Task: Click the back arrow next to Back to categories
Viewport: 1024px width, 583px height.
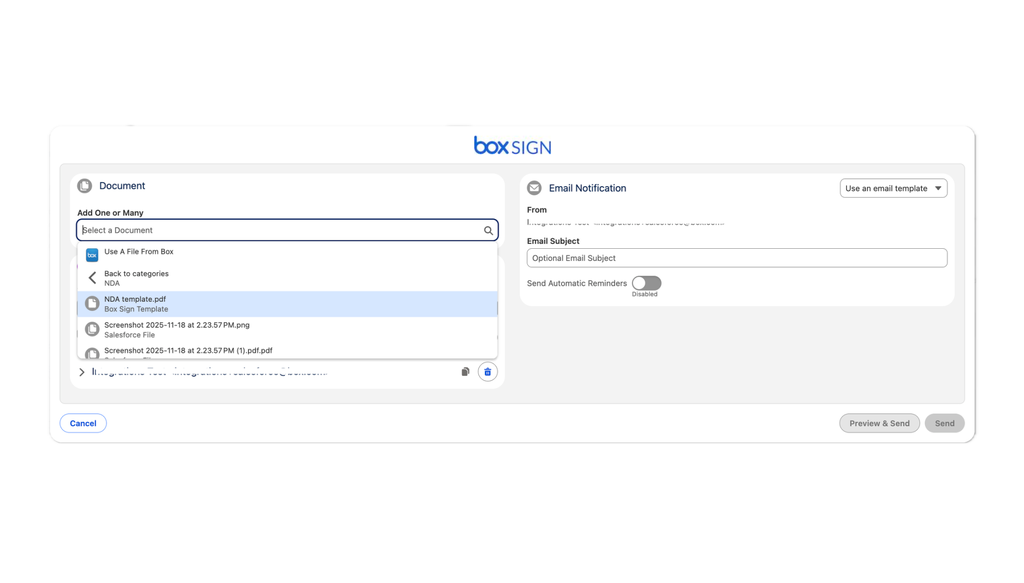Action: 92,278
